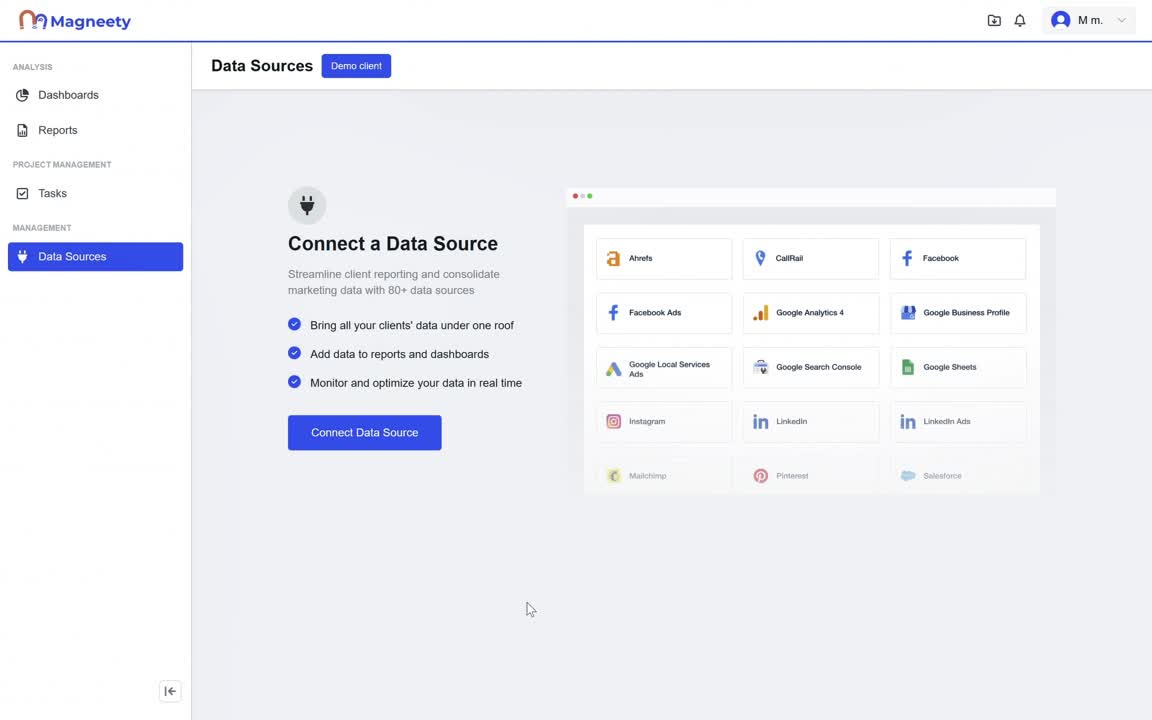The height and width of the screenshot is (720, 1152).
Task: Click the Magneety logo
Action: pos(75,21)
